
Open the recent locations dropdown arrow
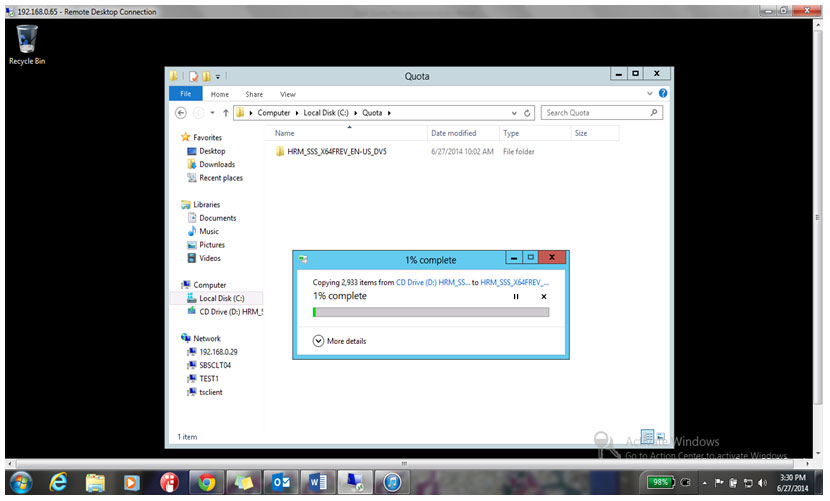click(212, 113)
